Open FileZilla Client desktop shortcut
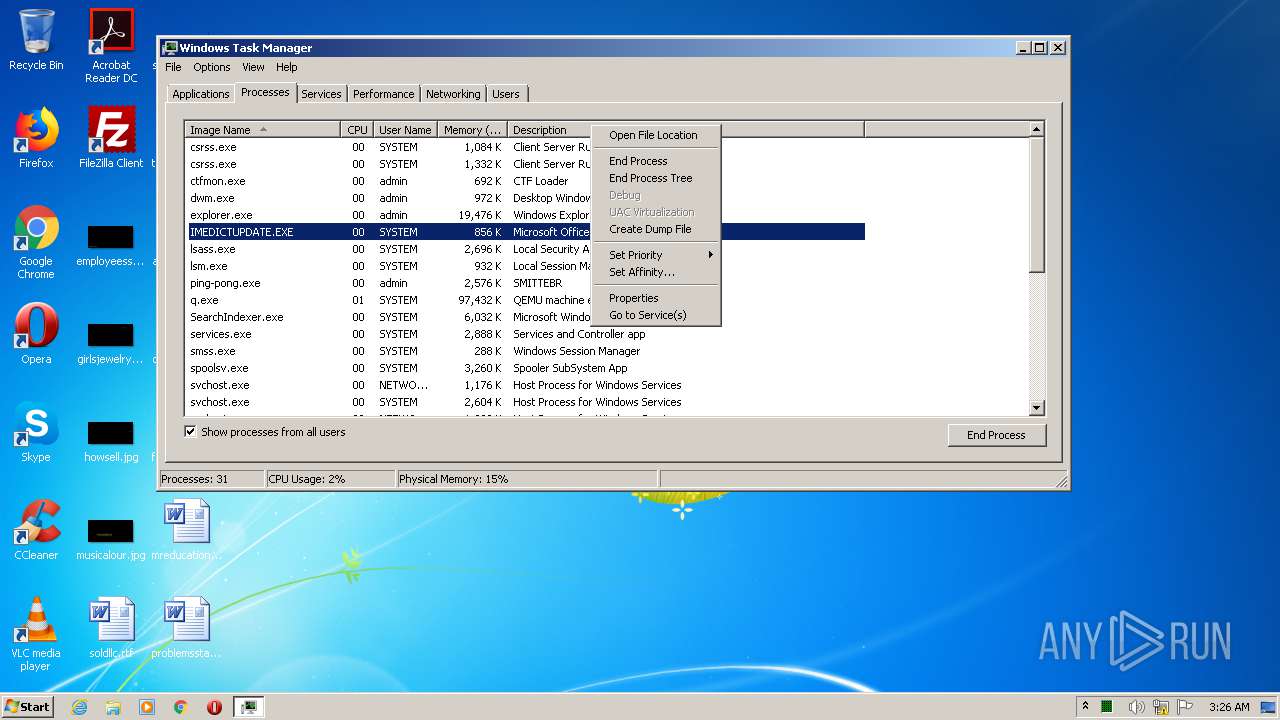The height and width of the screenshot is (720, 1280). point(111,138)
